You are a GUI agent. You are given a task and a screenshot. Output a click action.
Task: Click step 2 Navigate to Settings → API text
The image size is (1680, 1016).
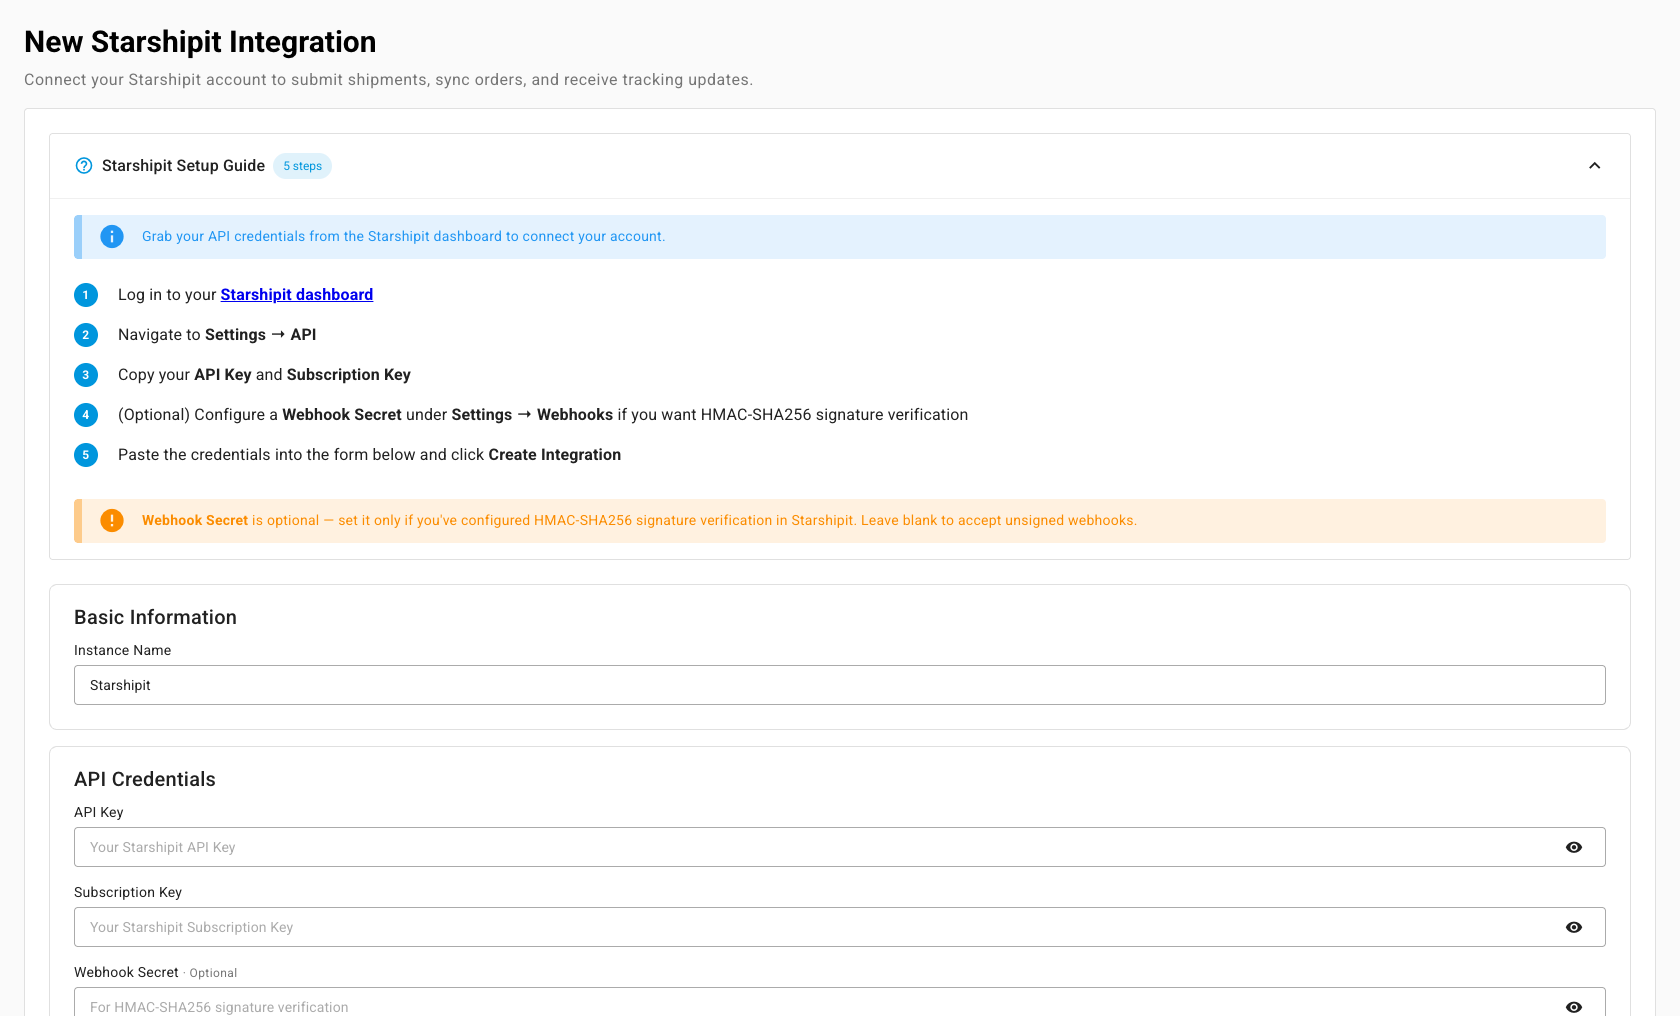pyautogui.click(x=217, y=335)
